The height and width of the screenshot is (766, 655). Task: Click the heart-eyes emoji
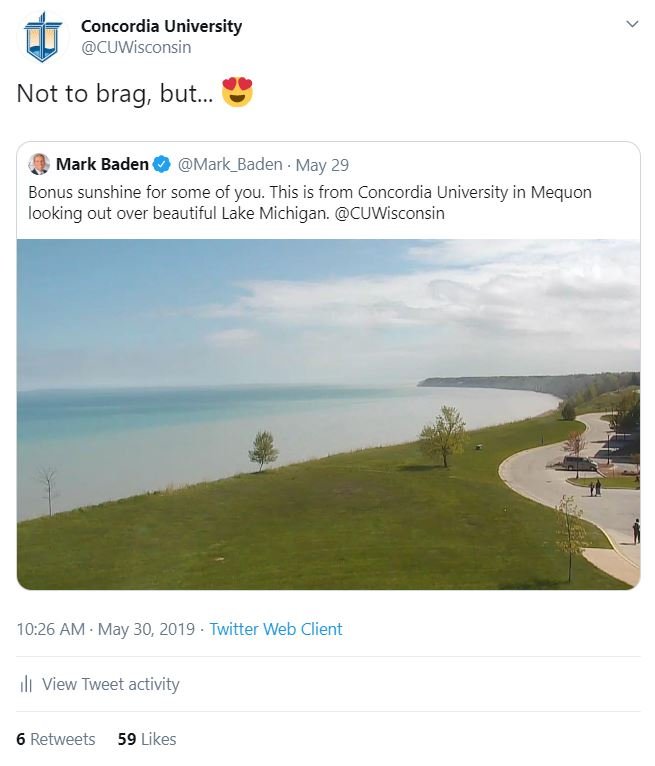pyautogui.click(x=237, y=93)
